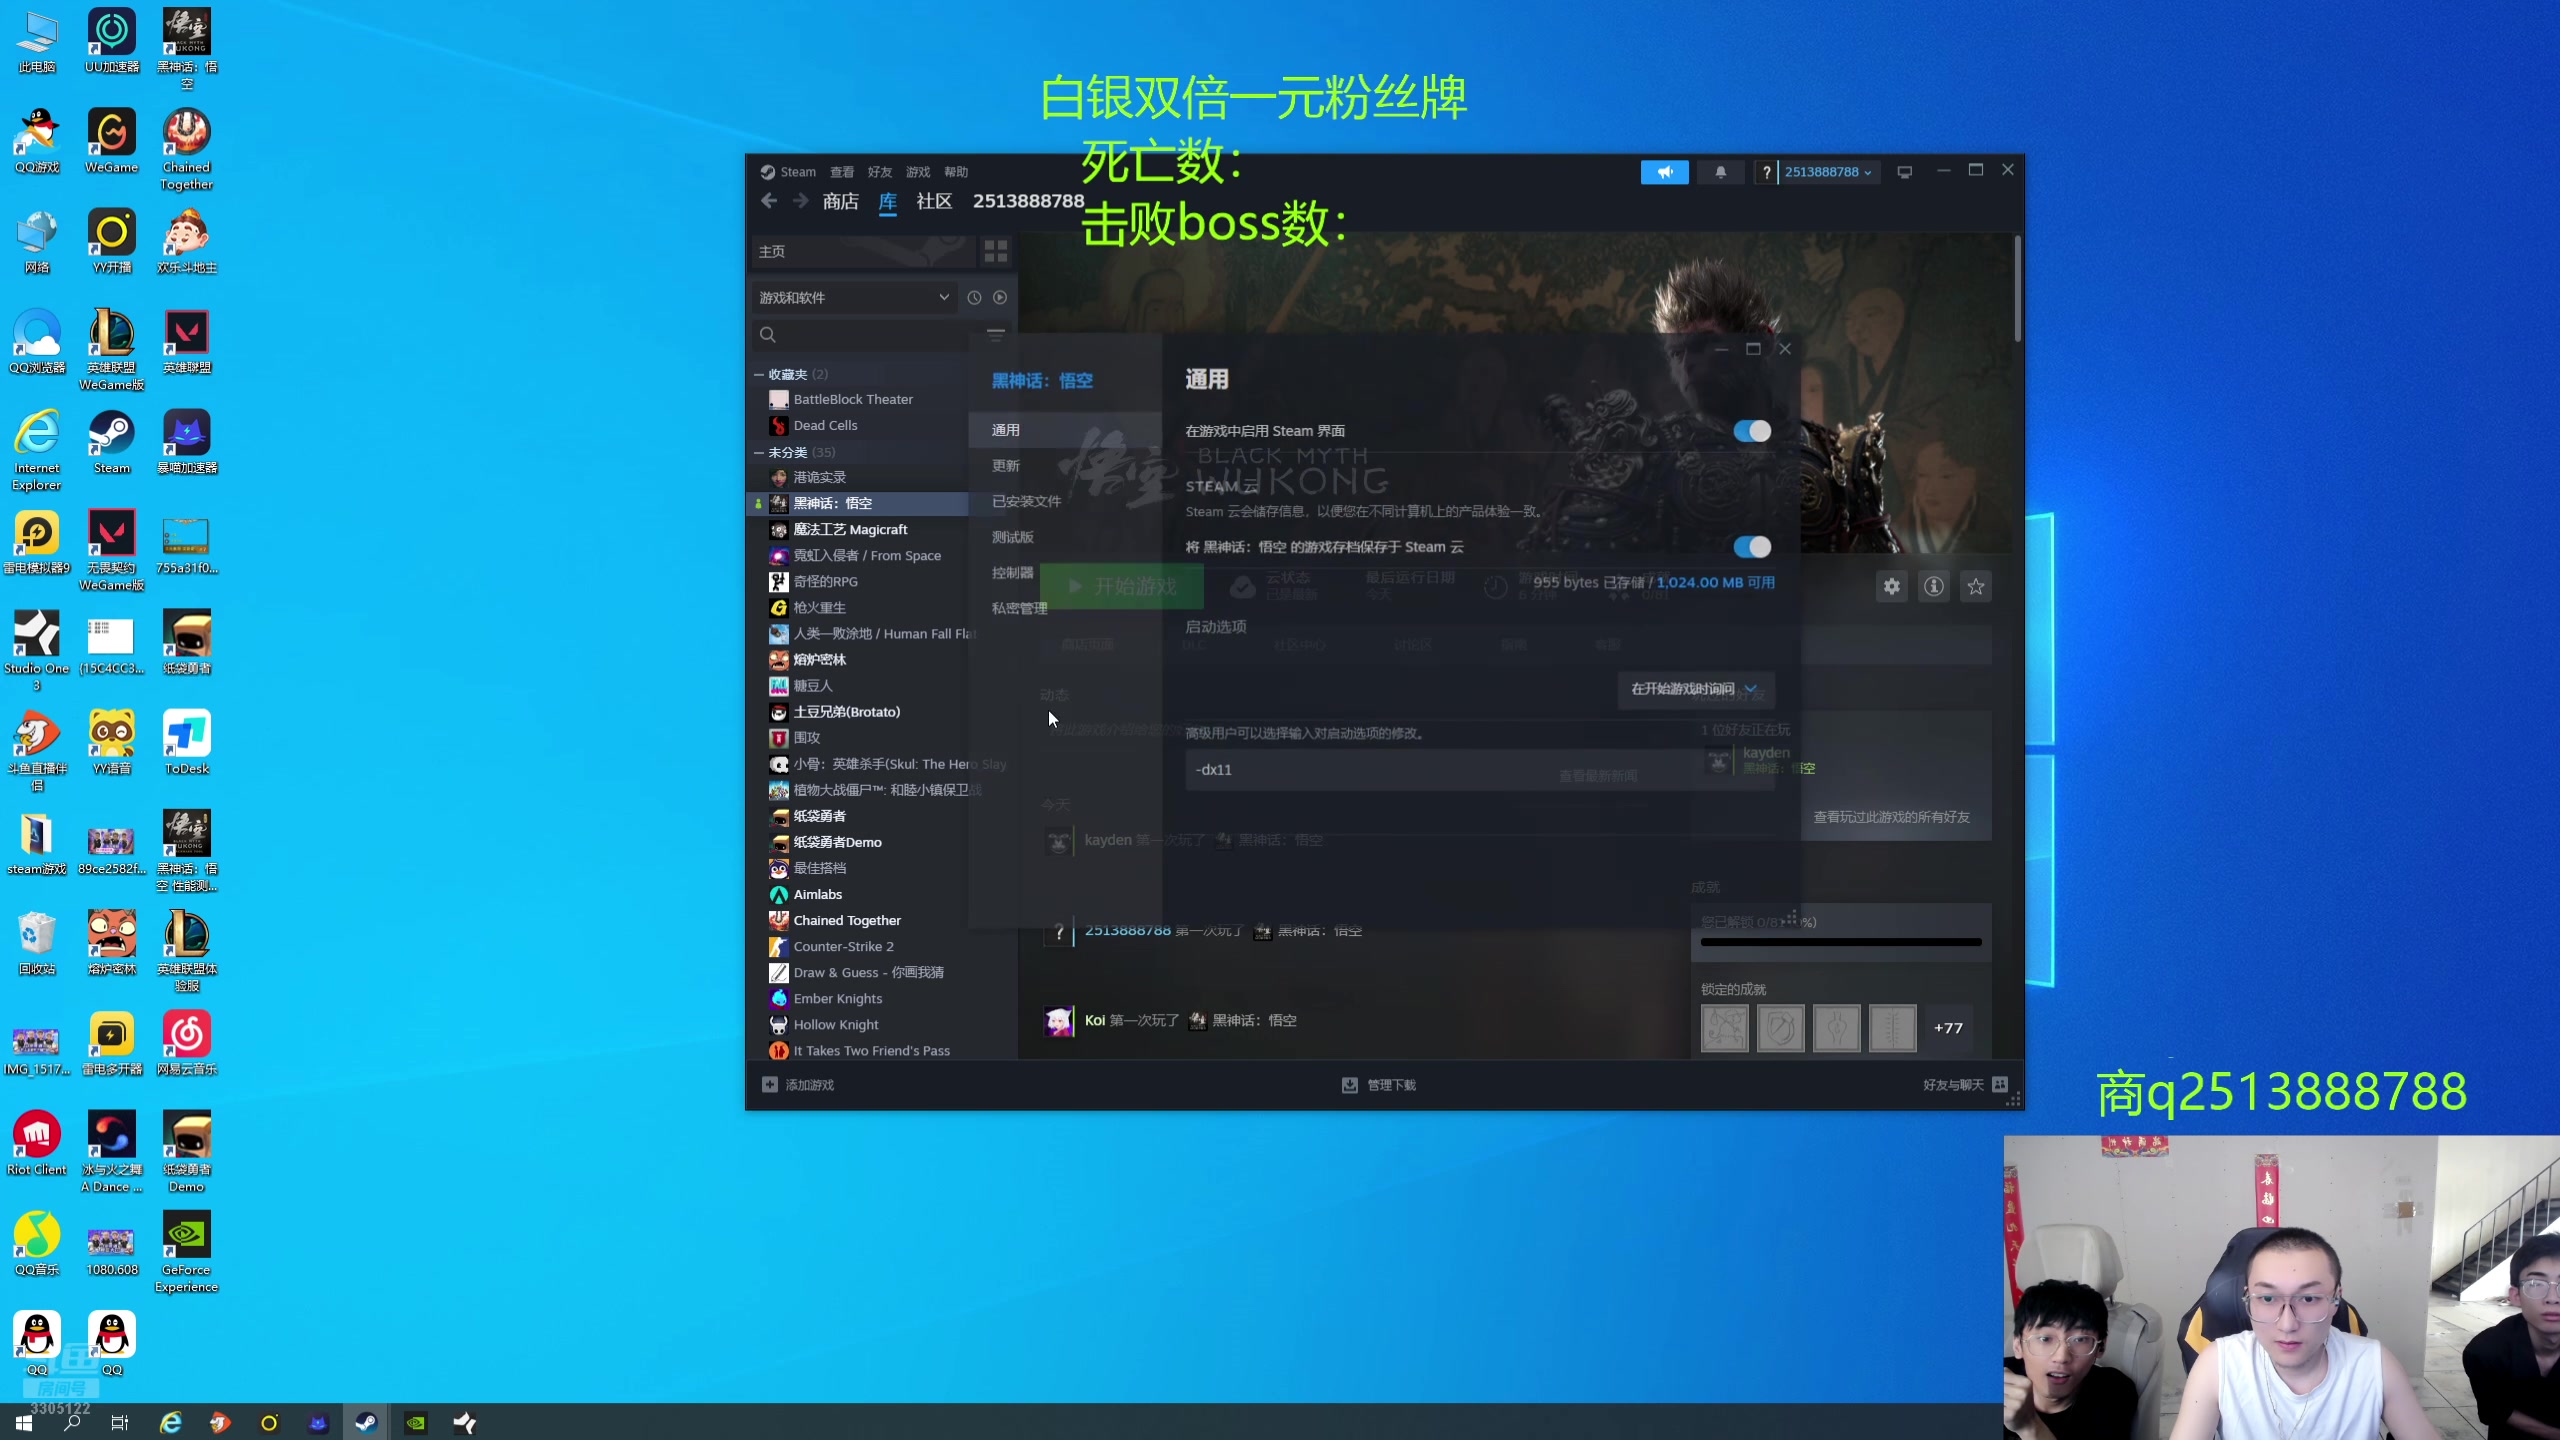Go to the 商店 tab
The width and height of the screenshot is (2560, 1440).
841,202
